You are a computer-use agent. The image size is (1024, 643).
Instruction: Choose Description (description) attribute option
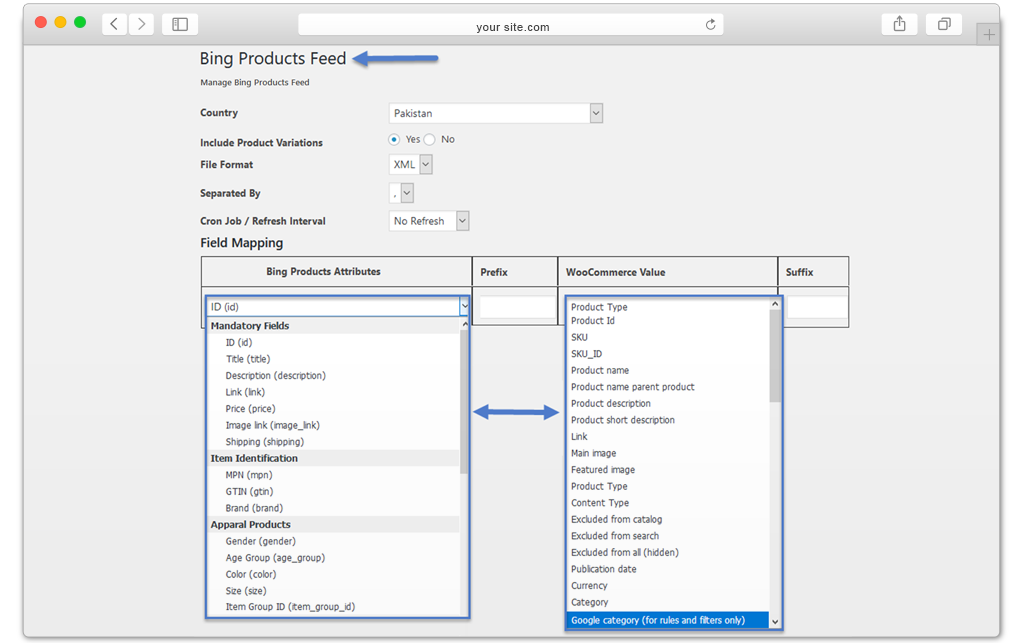pyautogui.click(x=276, y=375)
